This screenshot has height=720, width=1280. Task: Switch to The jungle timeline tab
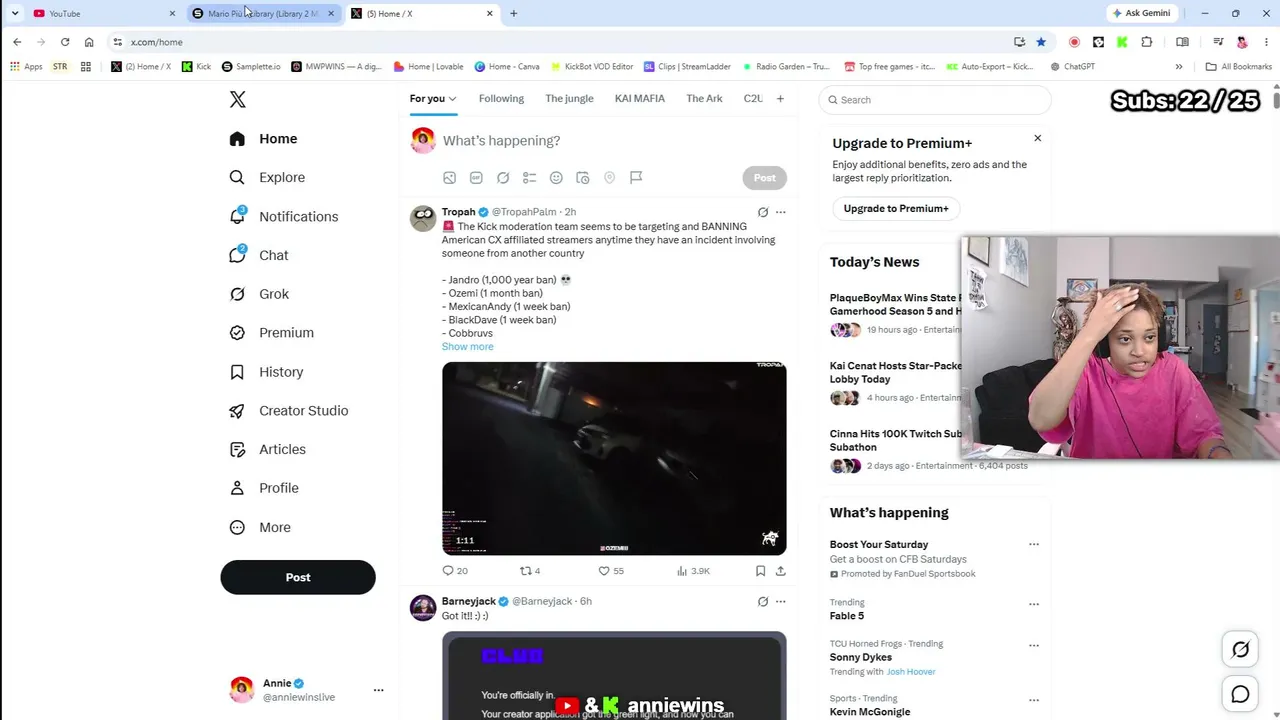point(569,99)
